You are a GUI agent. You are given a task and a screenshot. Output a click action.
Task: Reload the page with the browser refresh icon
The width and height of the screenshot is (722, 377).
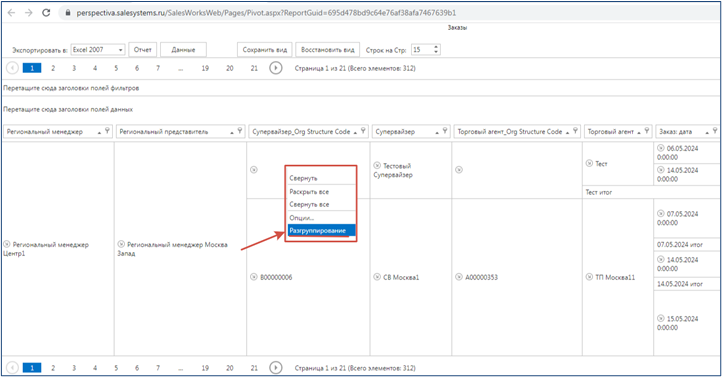coord(46,13)
